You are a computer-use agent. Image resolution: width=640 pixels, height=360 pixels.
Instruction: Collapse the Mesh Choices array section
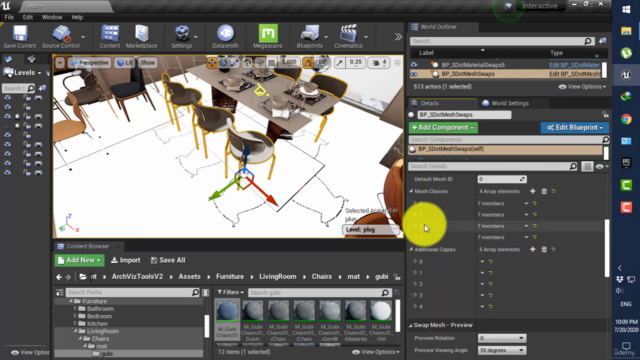[x=411, y=191]
